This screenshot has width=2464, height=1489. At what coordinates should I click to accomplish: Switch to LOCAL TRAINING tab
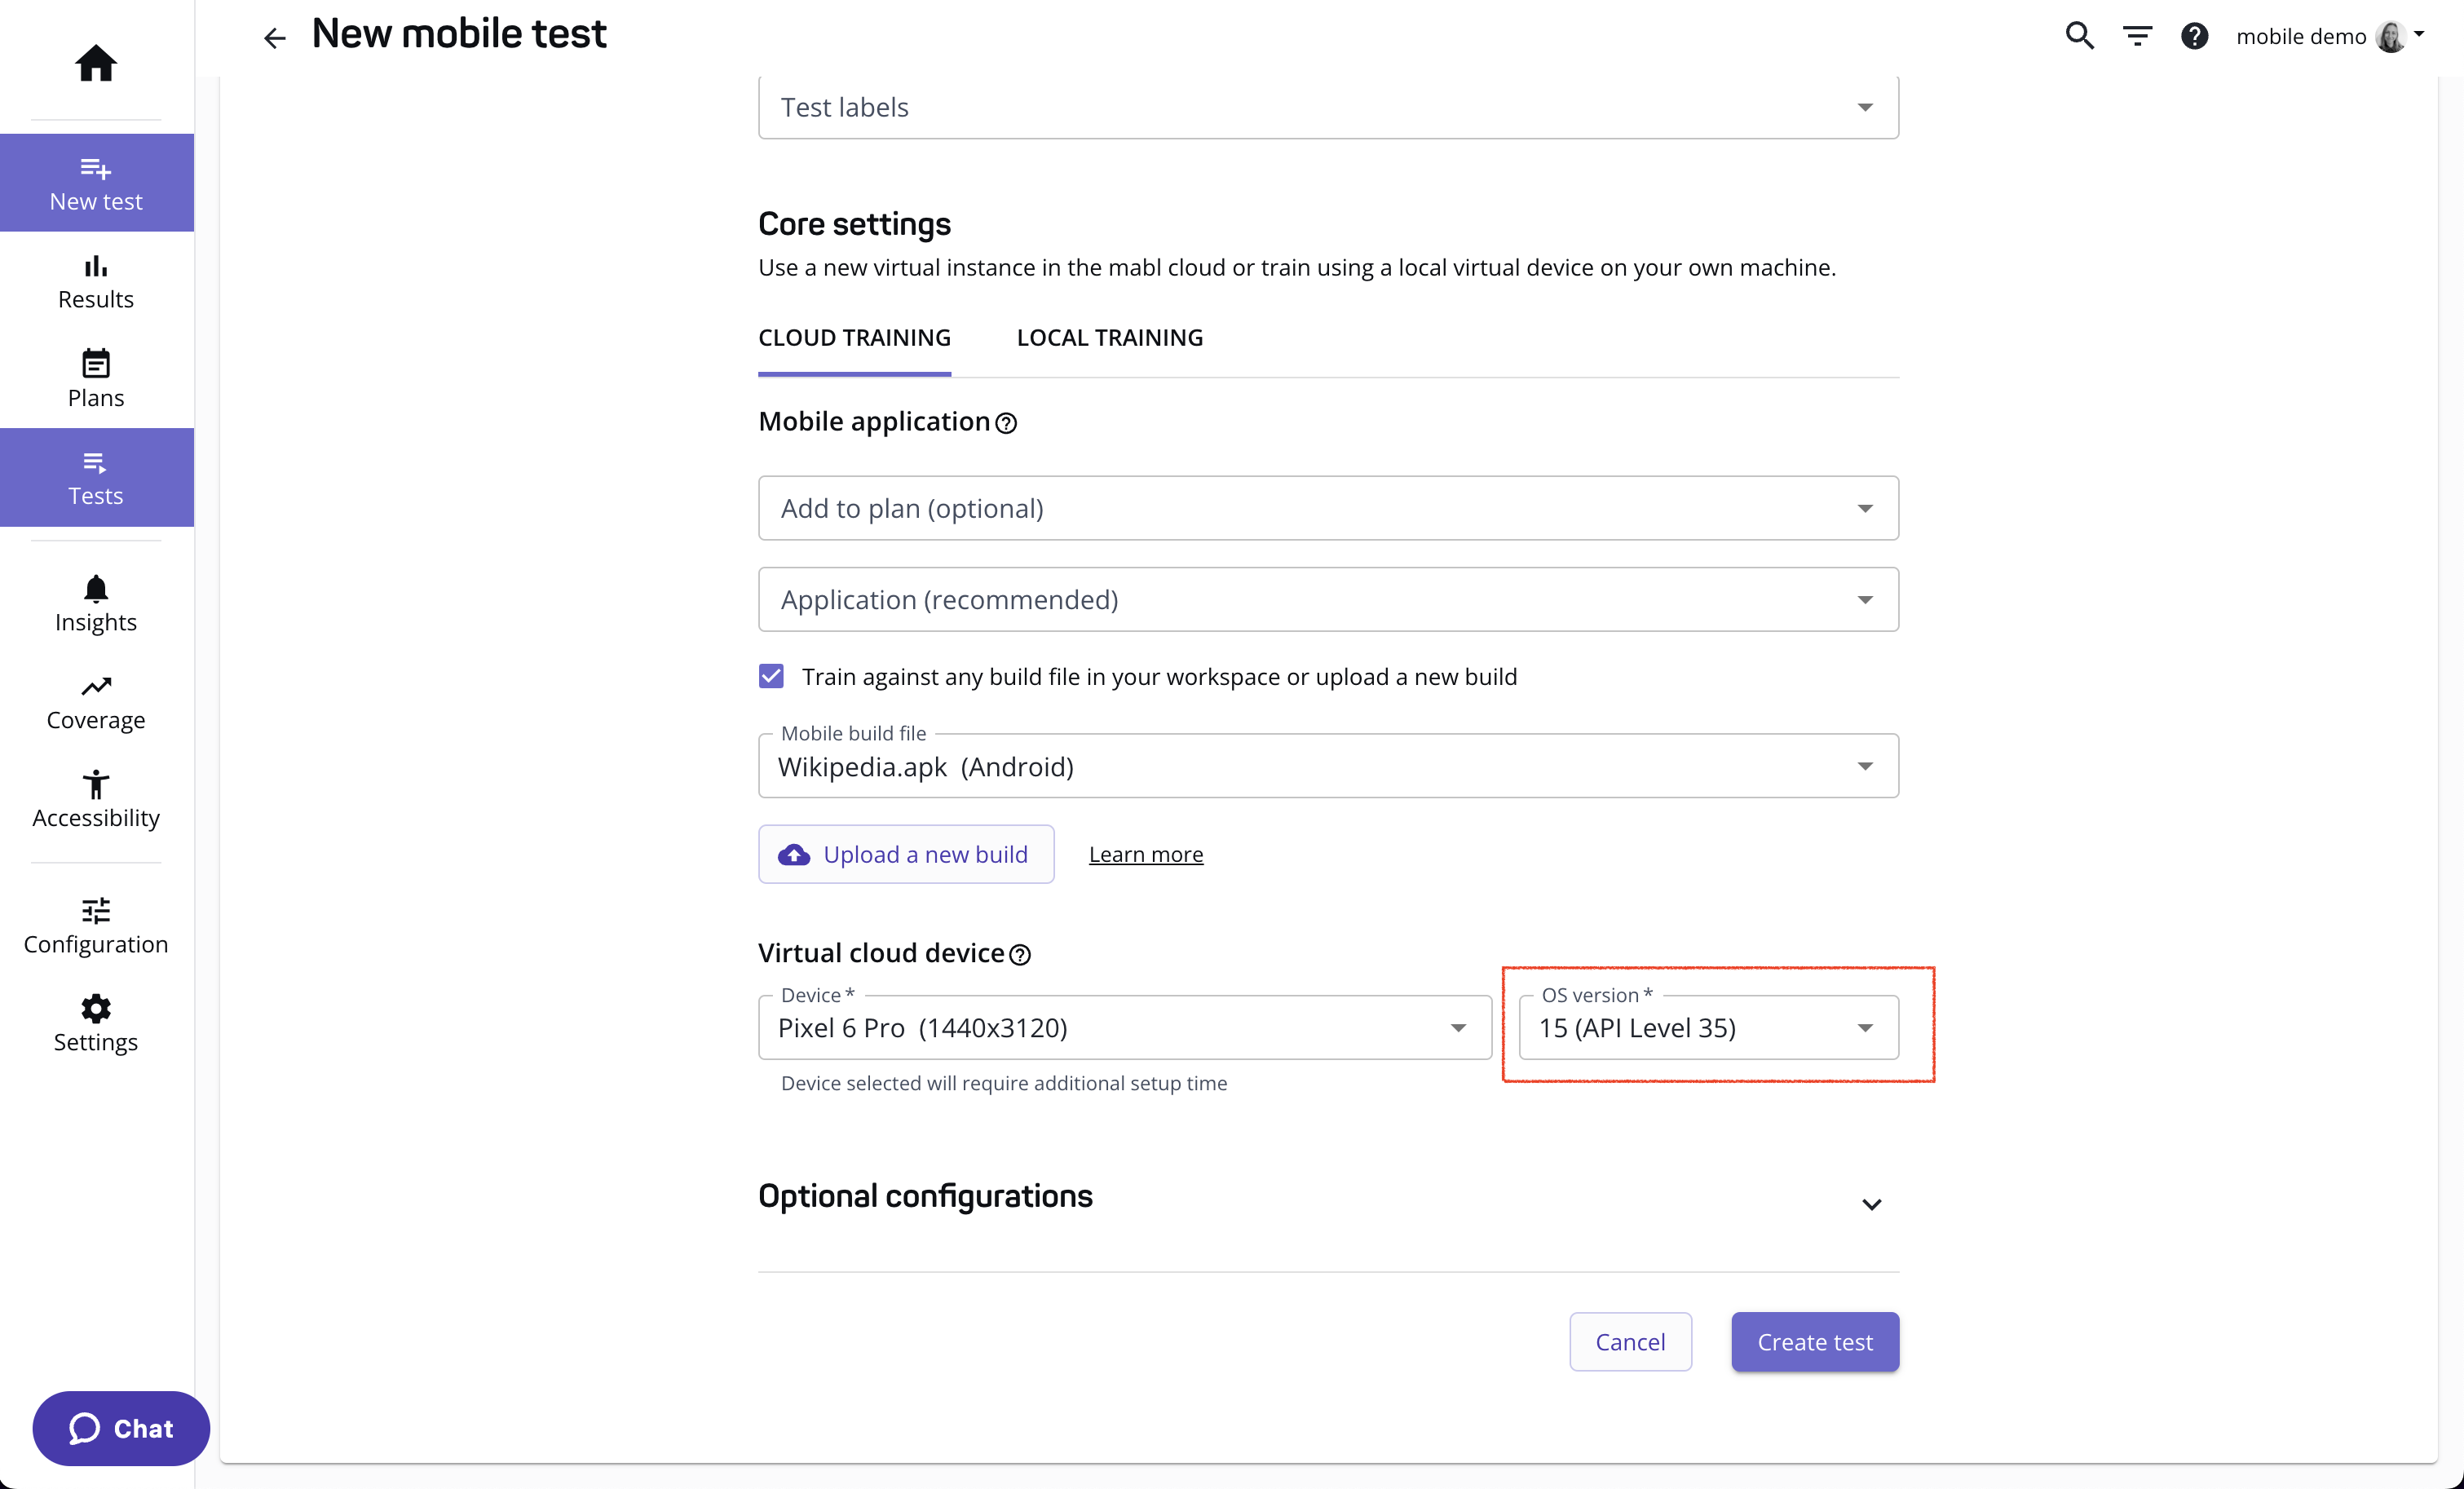[1109, 338]
